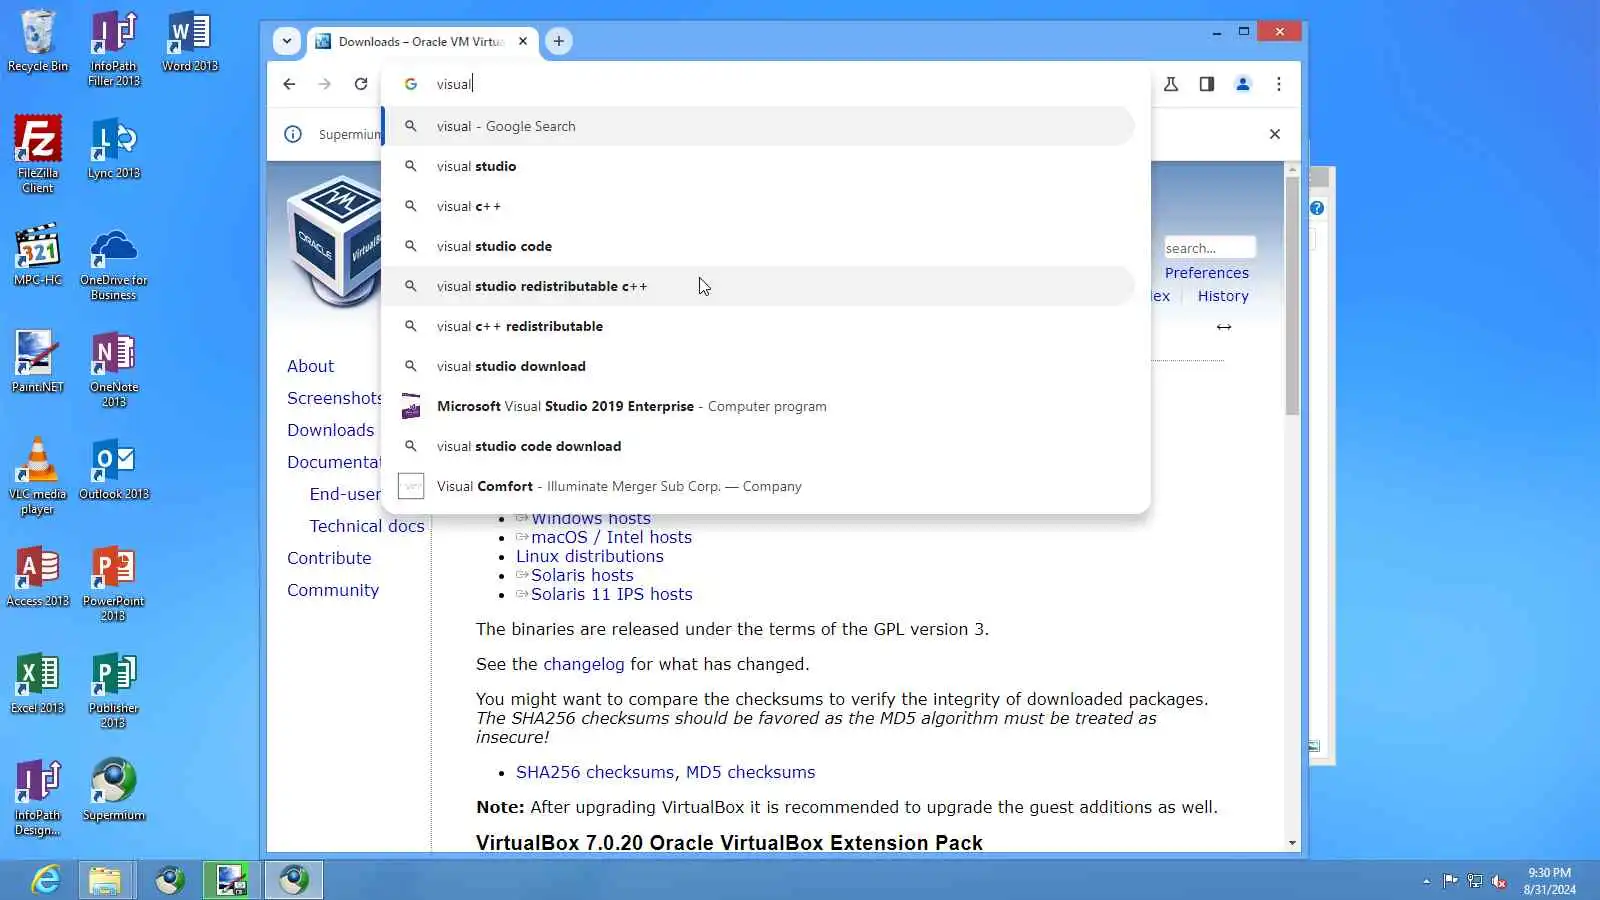Open the MD5 checksums link
Viewport: 1600px width, 900px height.
750,772
